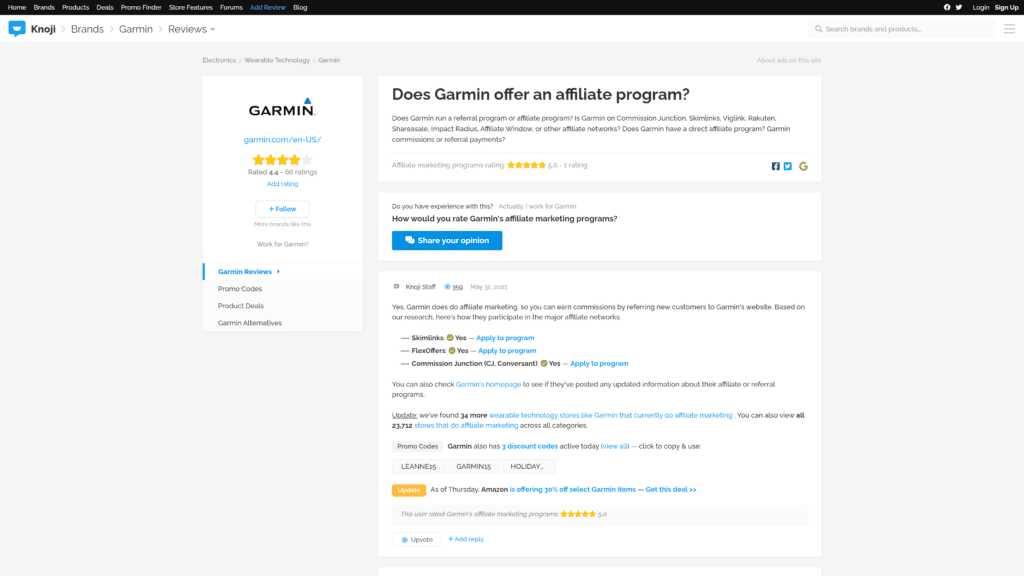Open the garmin.com/en-US/ website link

click(x=282, y=140)
